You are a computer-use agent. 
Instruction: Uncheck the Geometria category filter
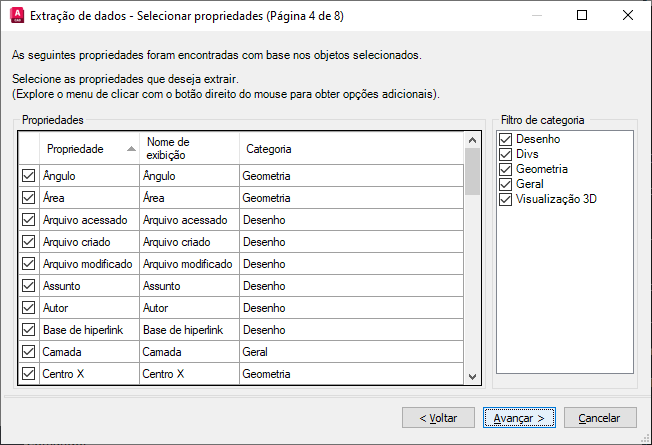coord(506,169)
